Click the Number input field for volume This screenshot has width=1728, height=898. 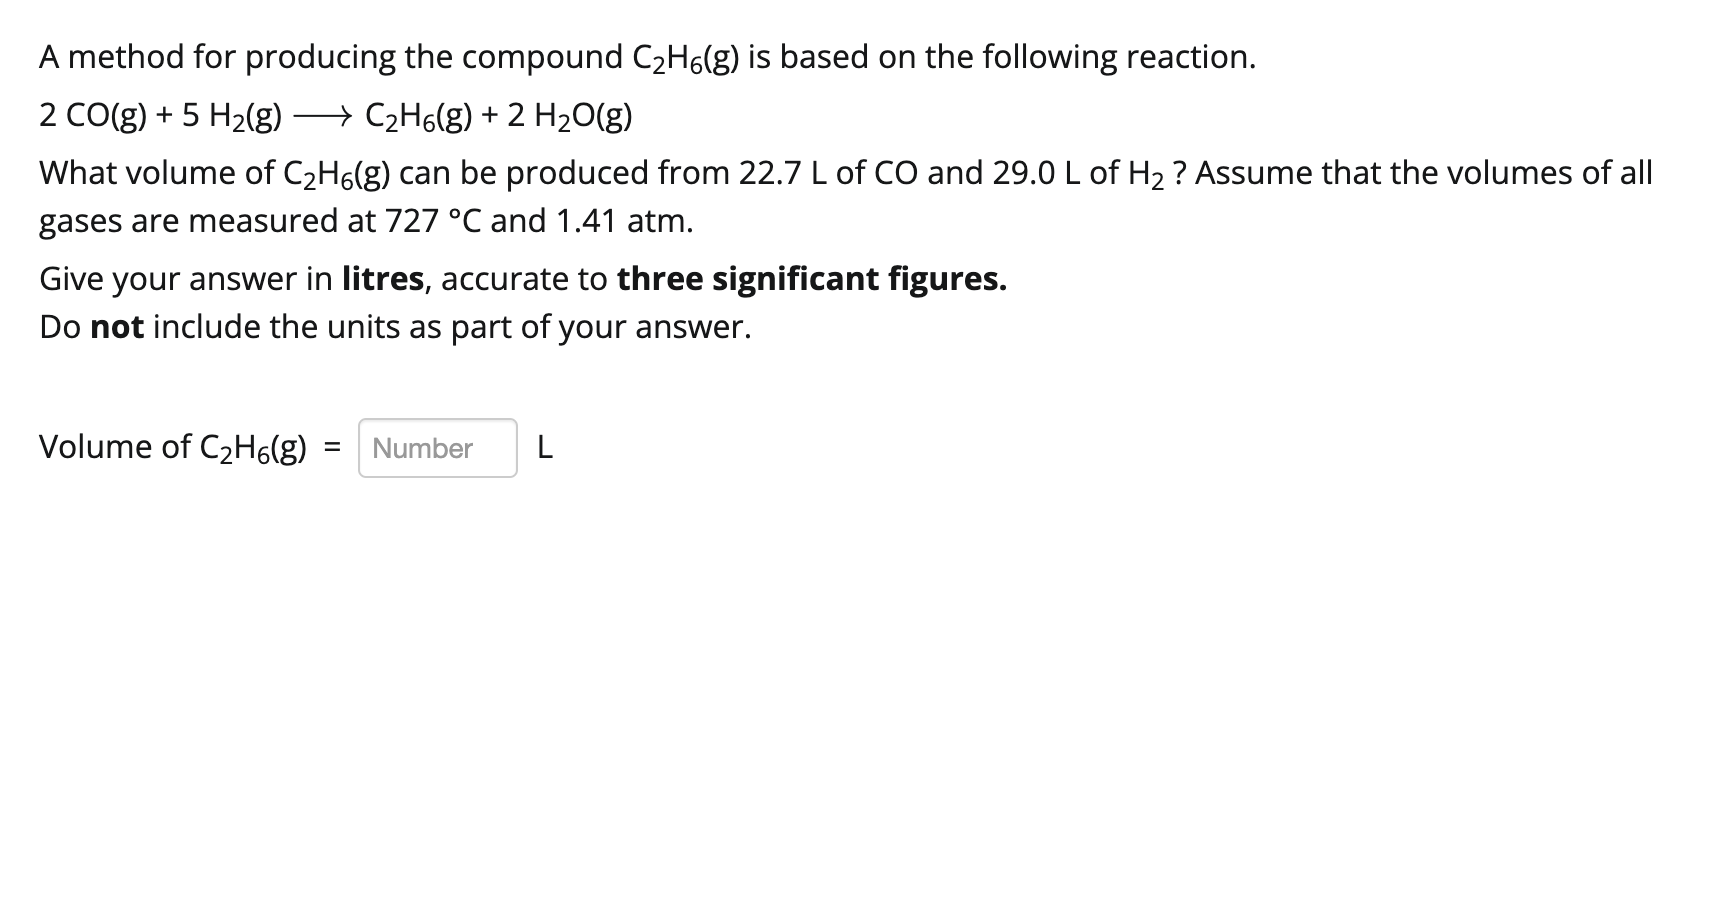tap(438, 448)
